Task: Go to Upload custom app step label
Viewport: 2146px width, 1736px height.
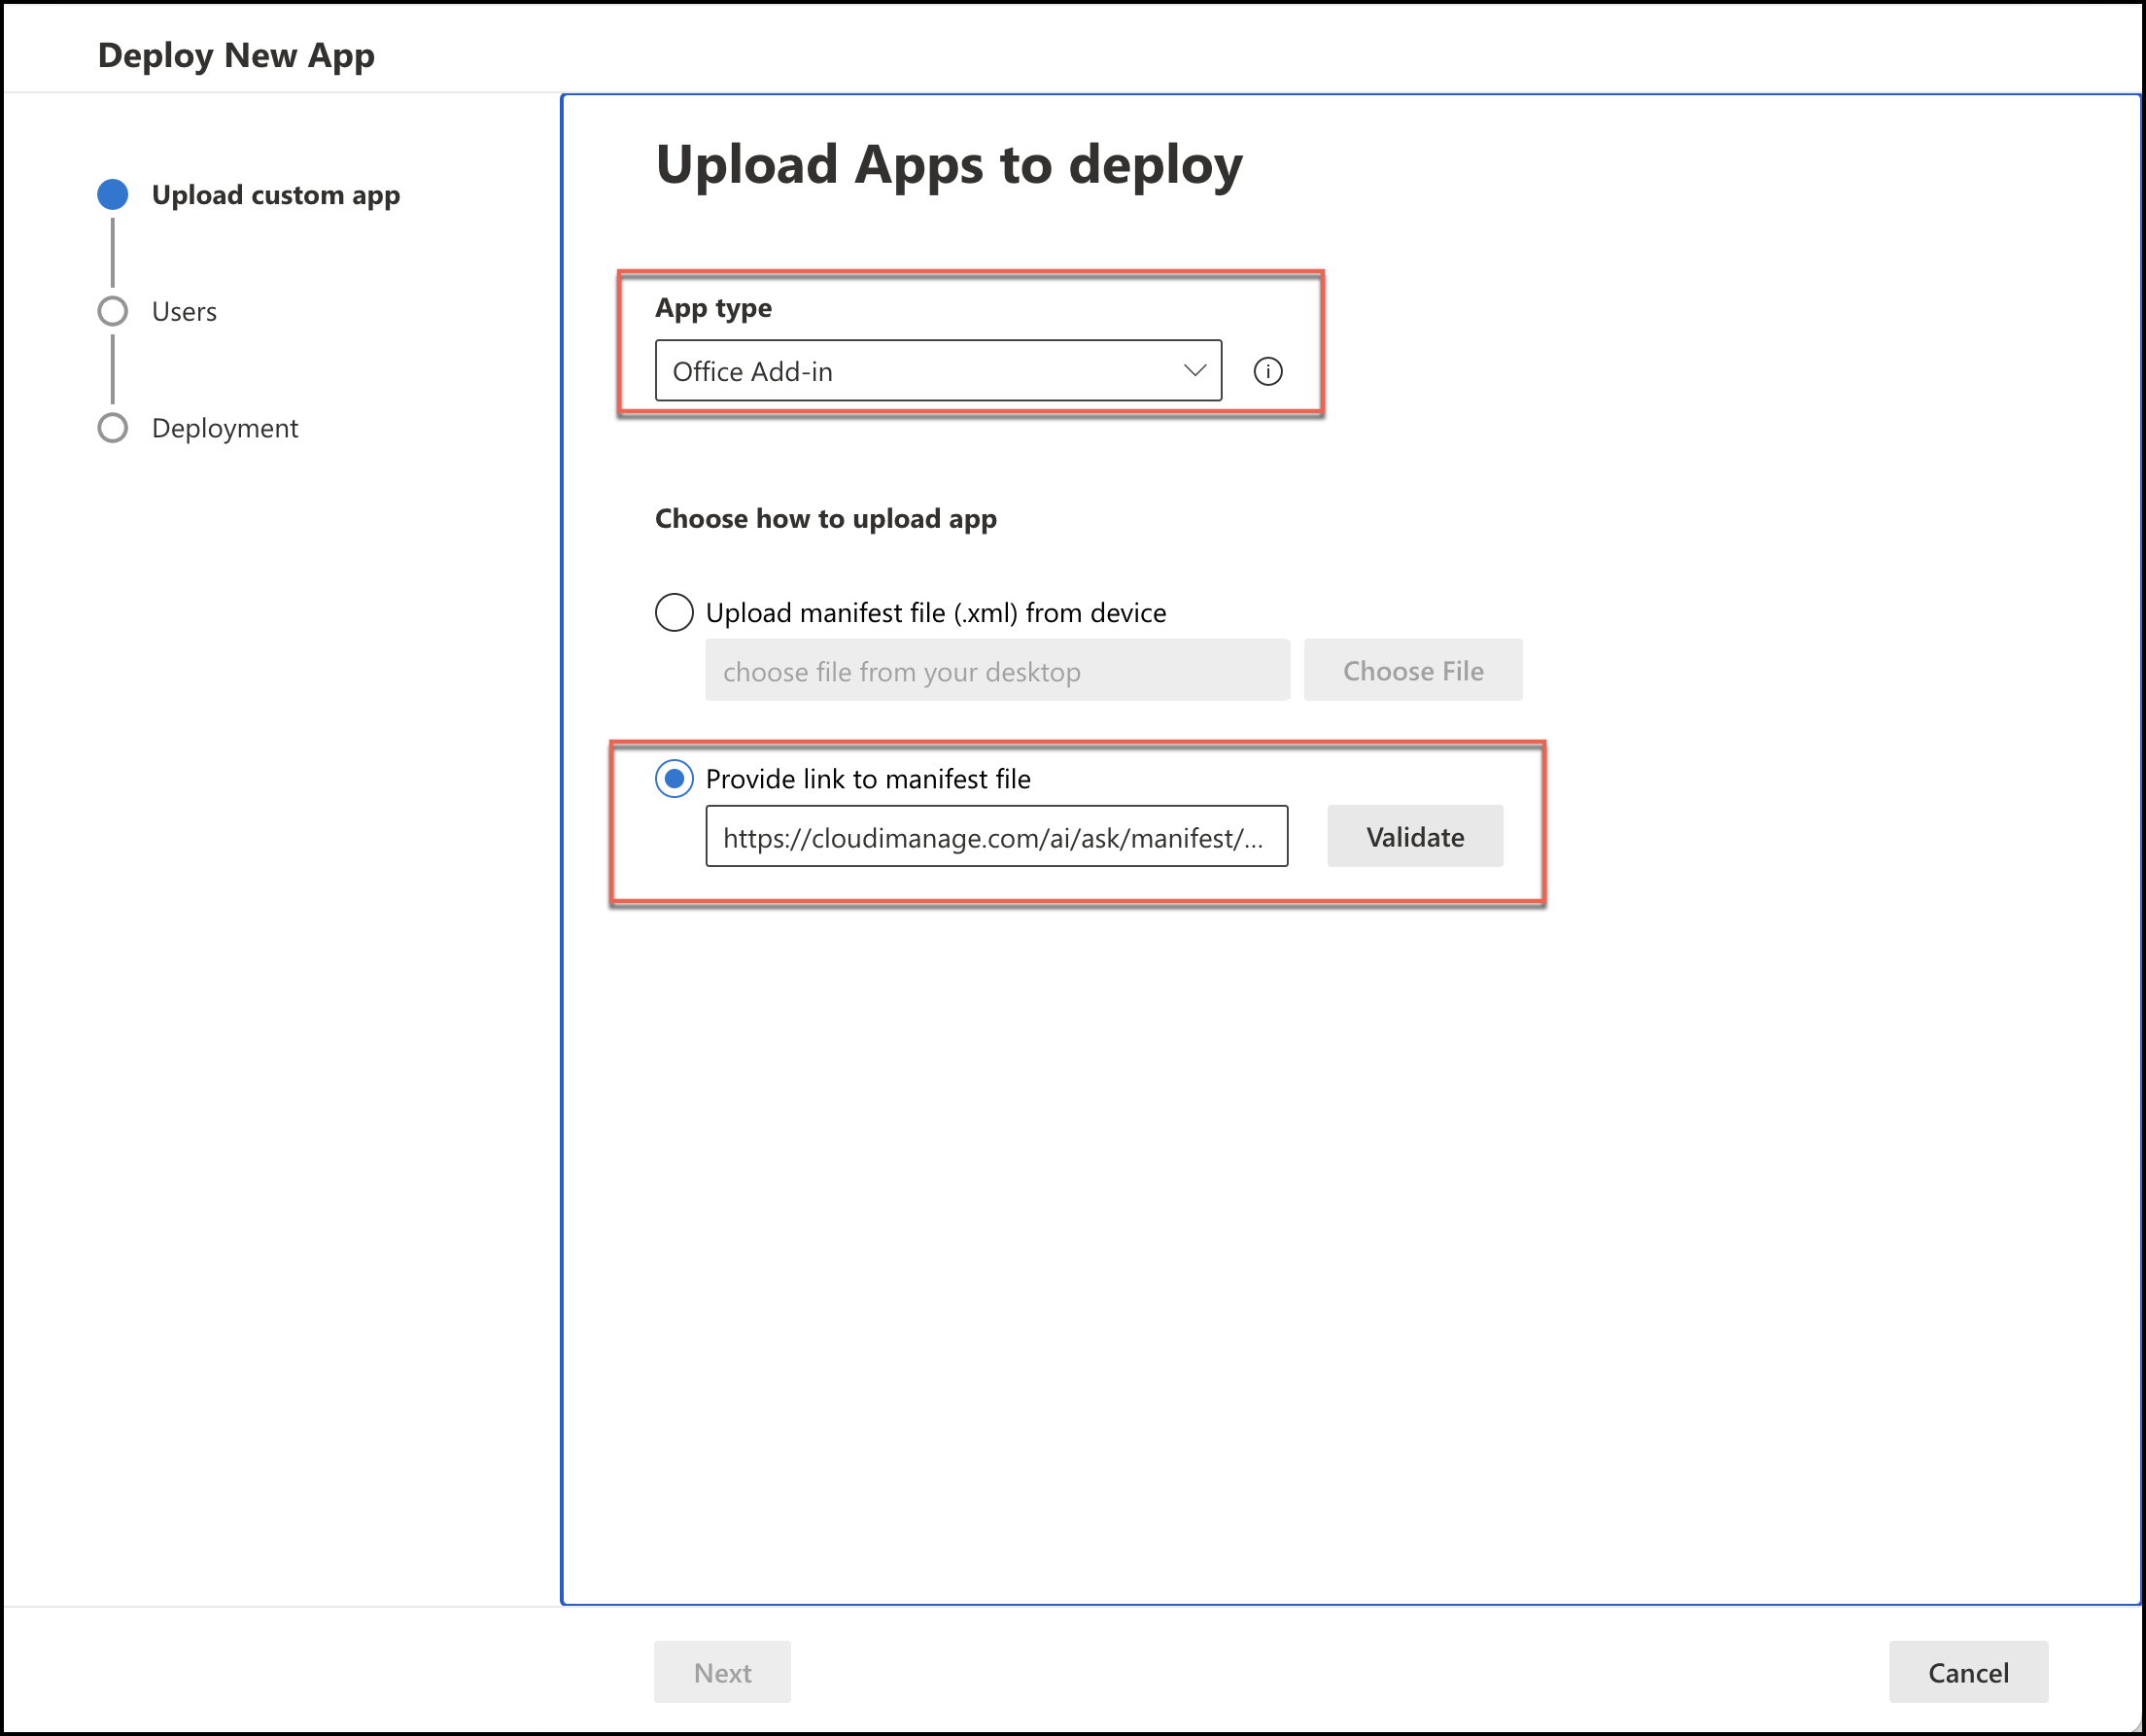Action: 275,195
